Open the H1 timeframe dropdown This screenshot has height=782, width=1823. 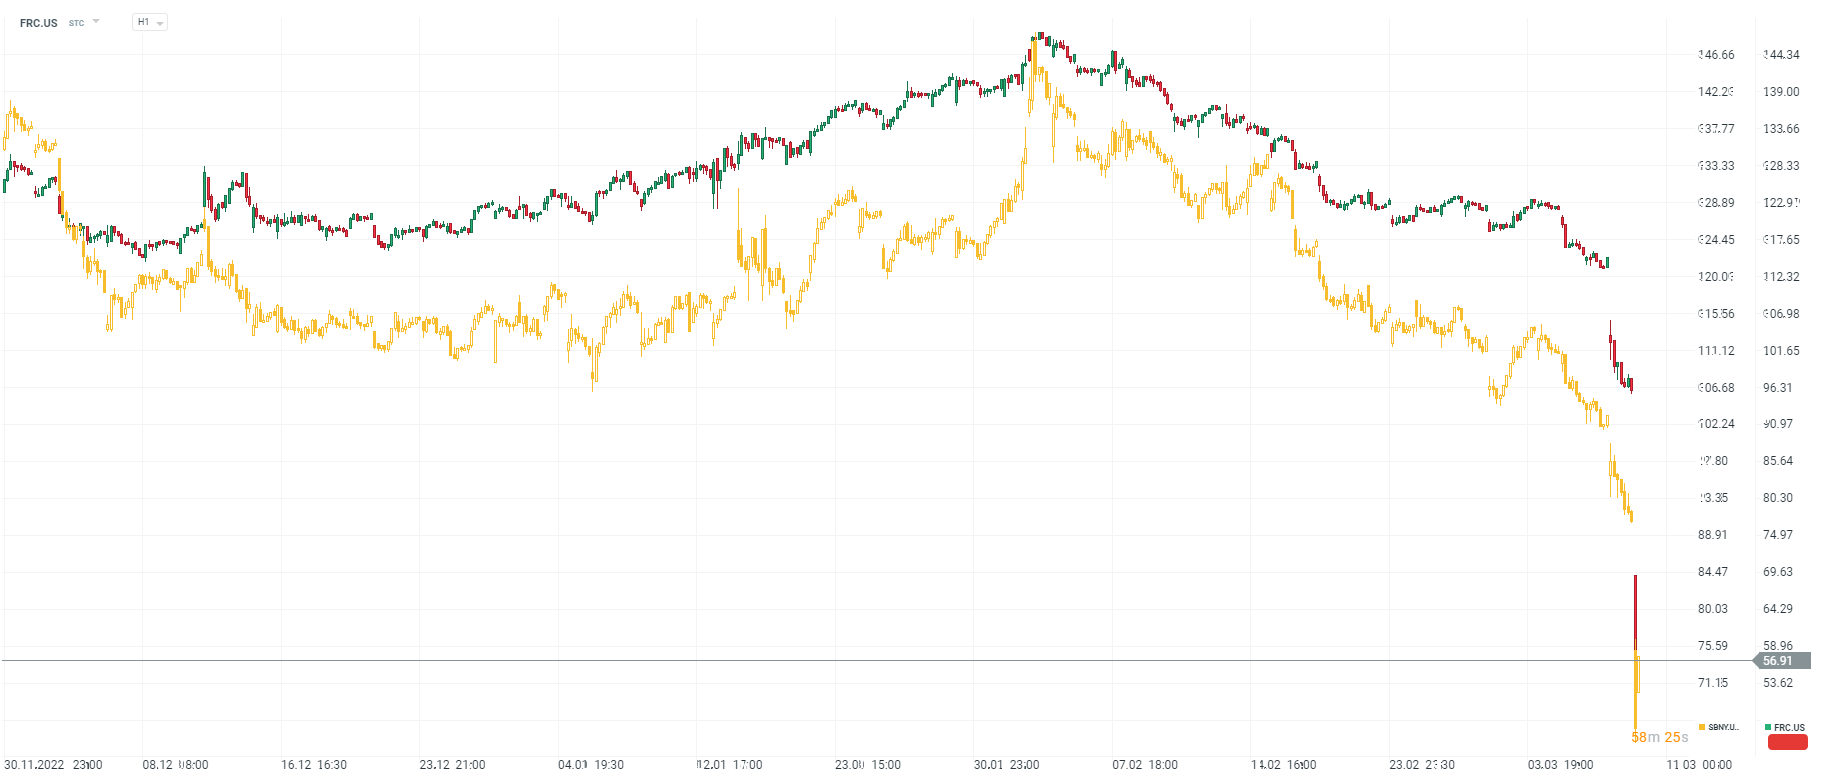point(149,22)
